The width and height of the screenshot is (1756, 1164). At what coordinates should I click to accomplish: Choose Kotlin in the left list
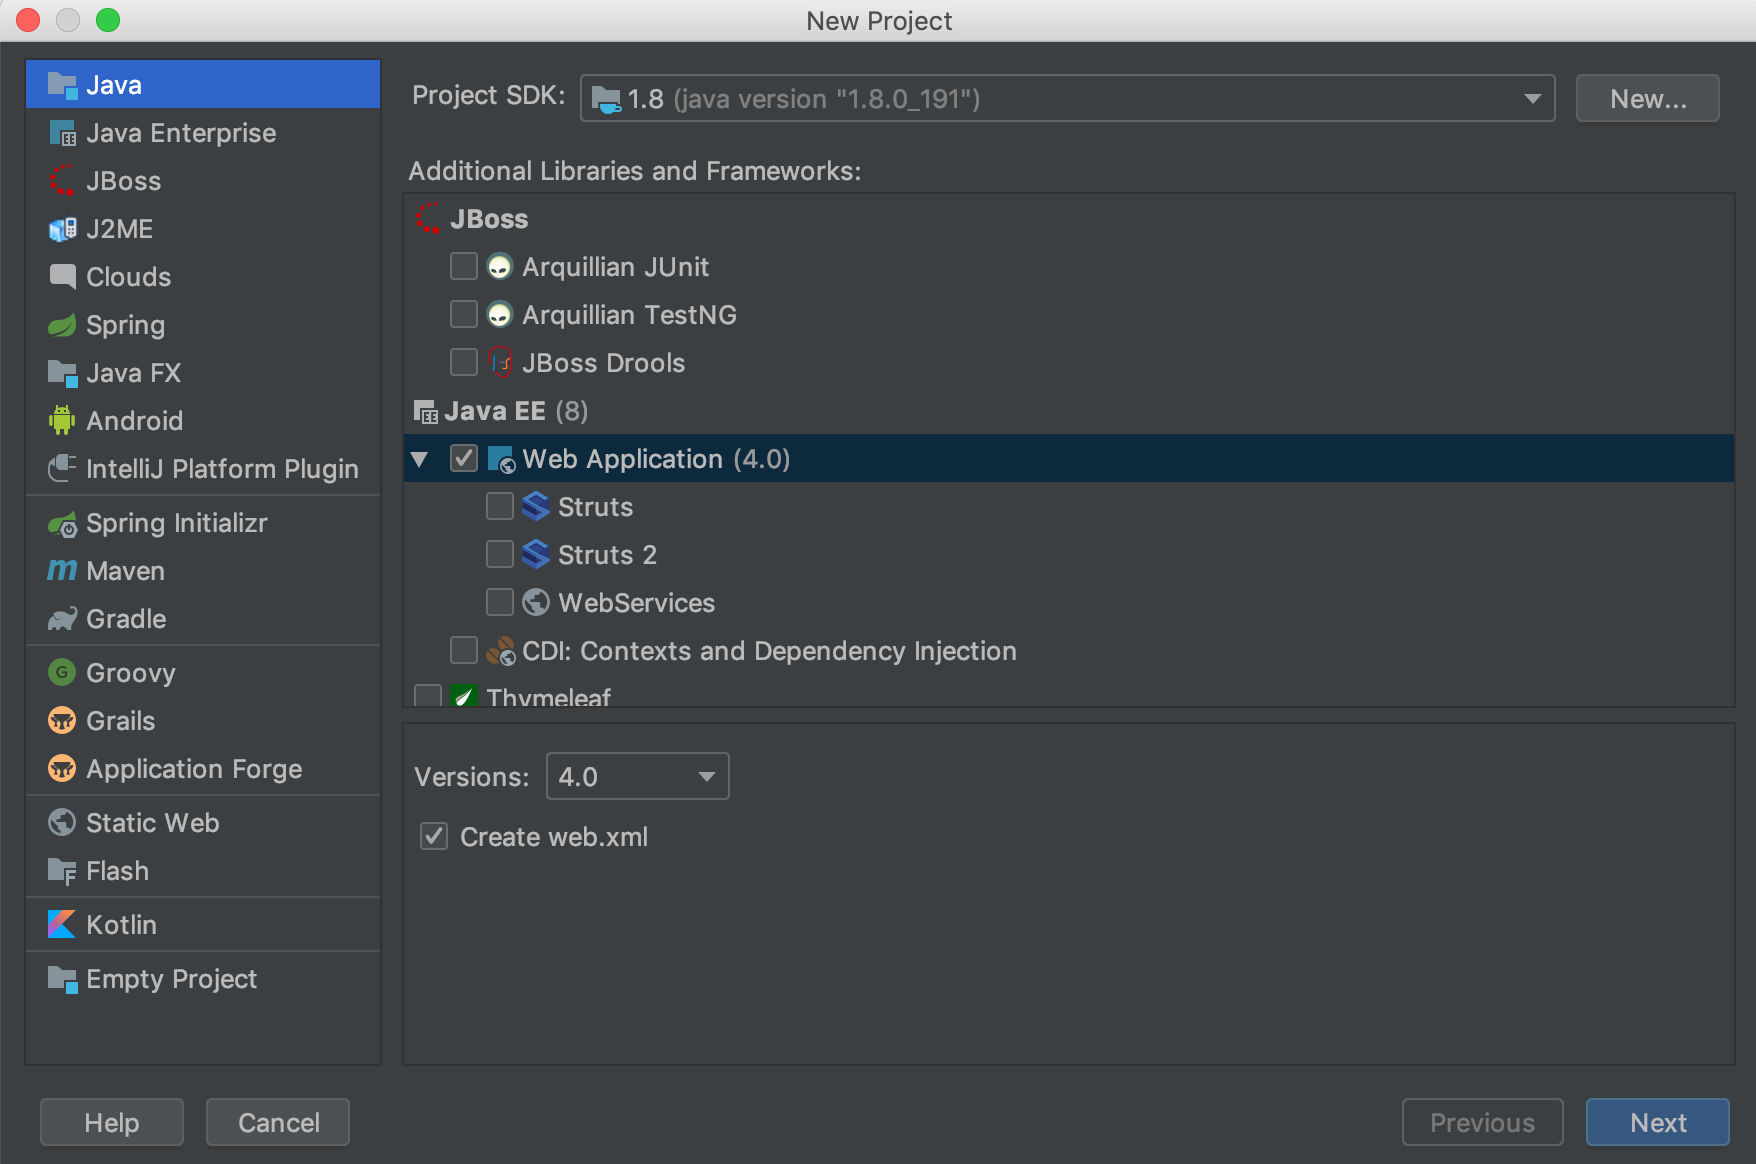click(203, 925)
